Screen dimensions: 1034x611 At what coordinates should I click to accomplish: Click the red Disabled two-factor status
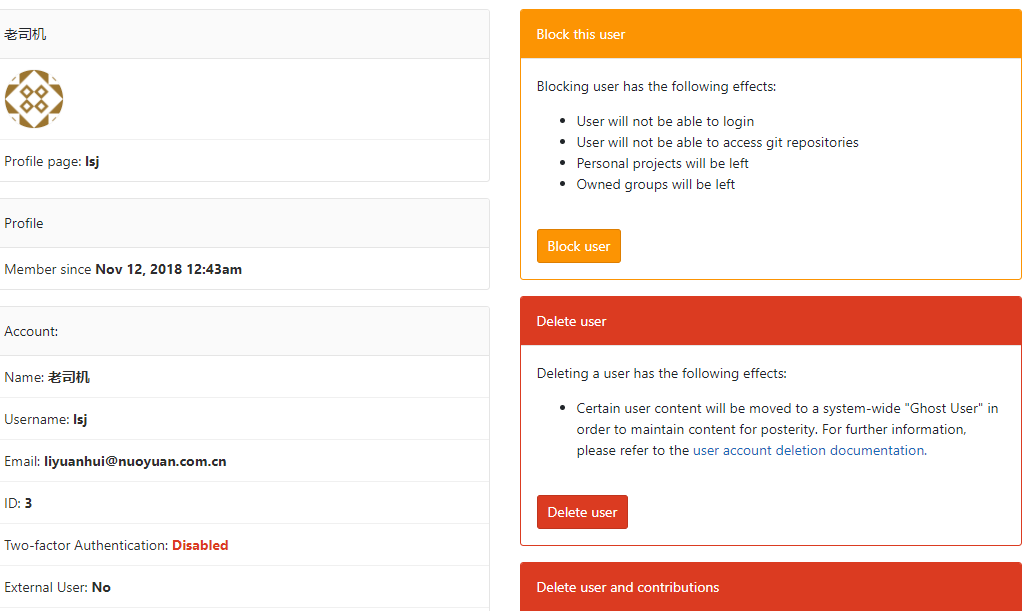tap(200, 546)
